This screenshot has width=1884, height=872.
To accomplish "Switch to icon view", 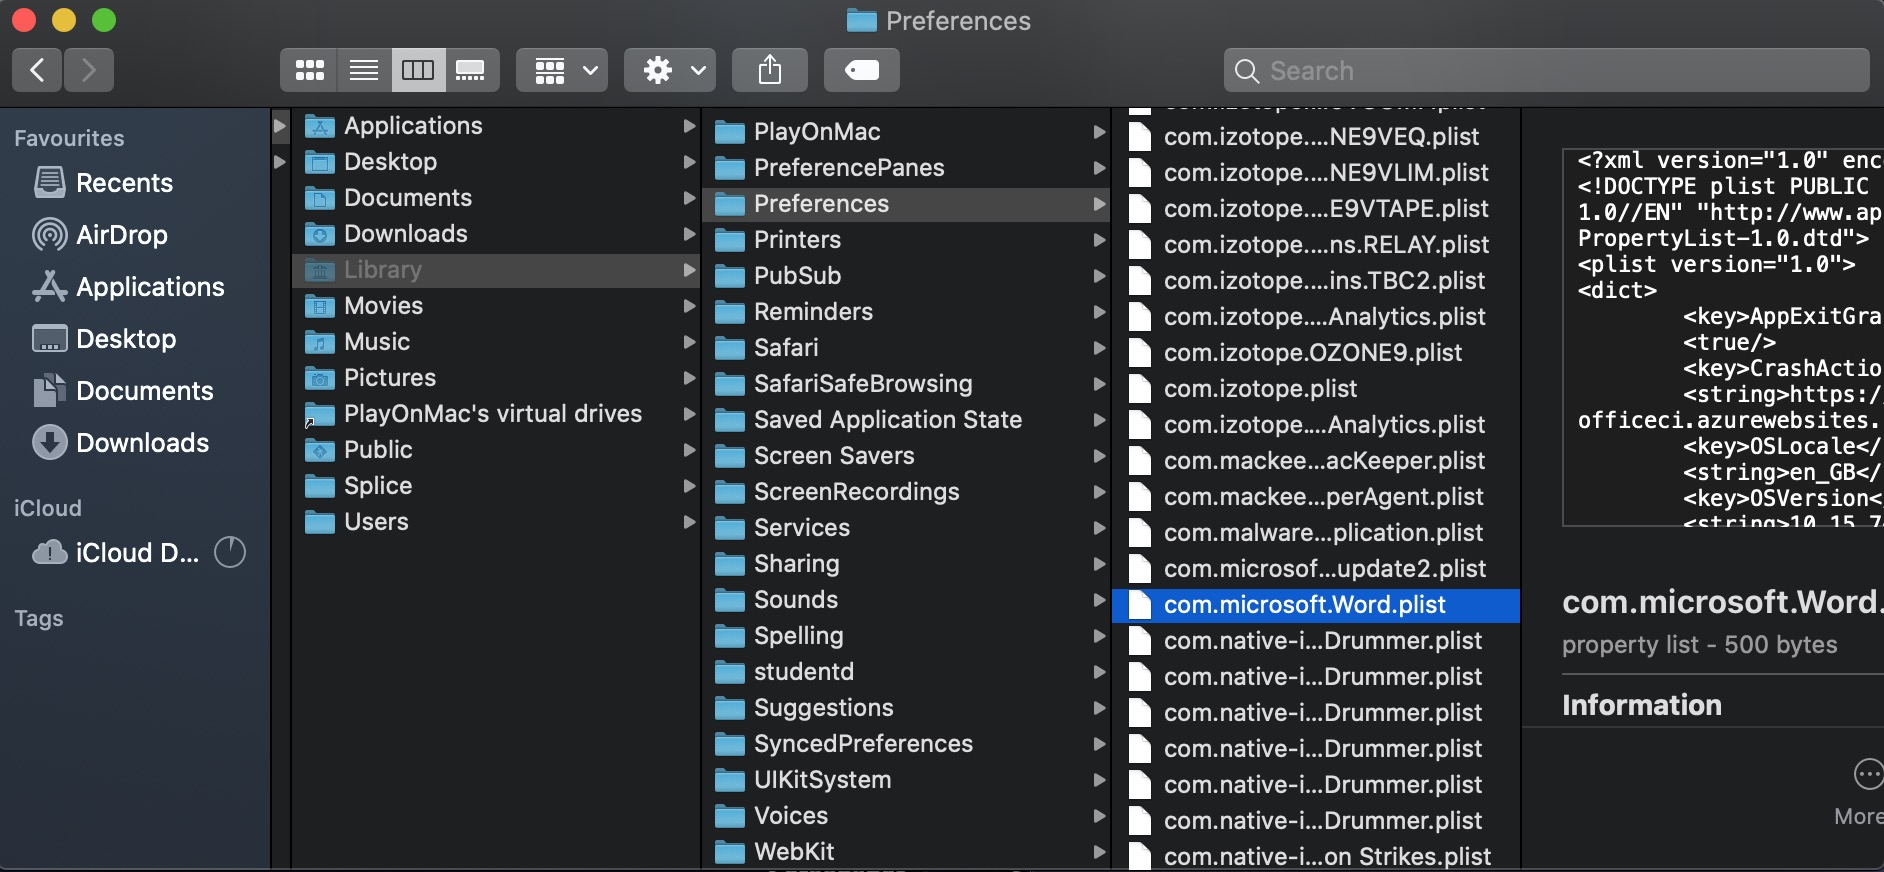I will pyautogui.click(x=309, y=70).
